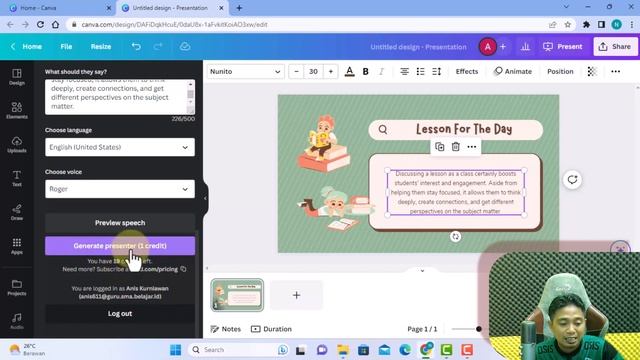Click the Share button
Screen dimensions: 640x360
tap(615, 47)
